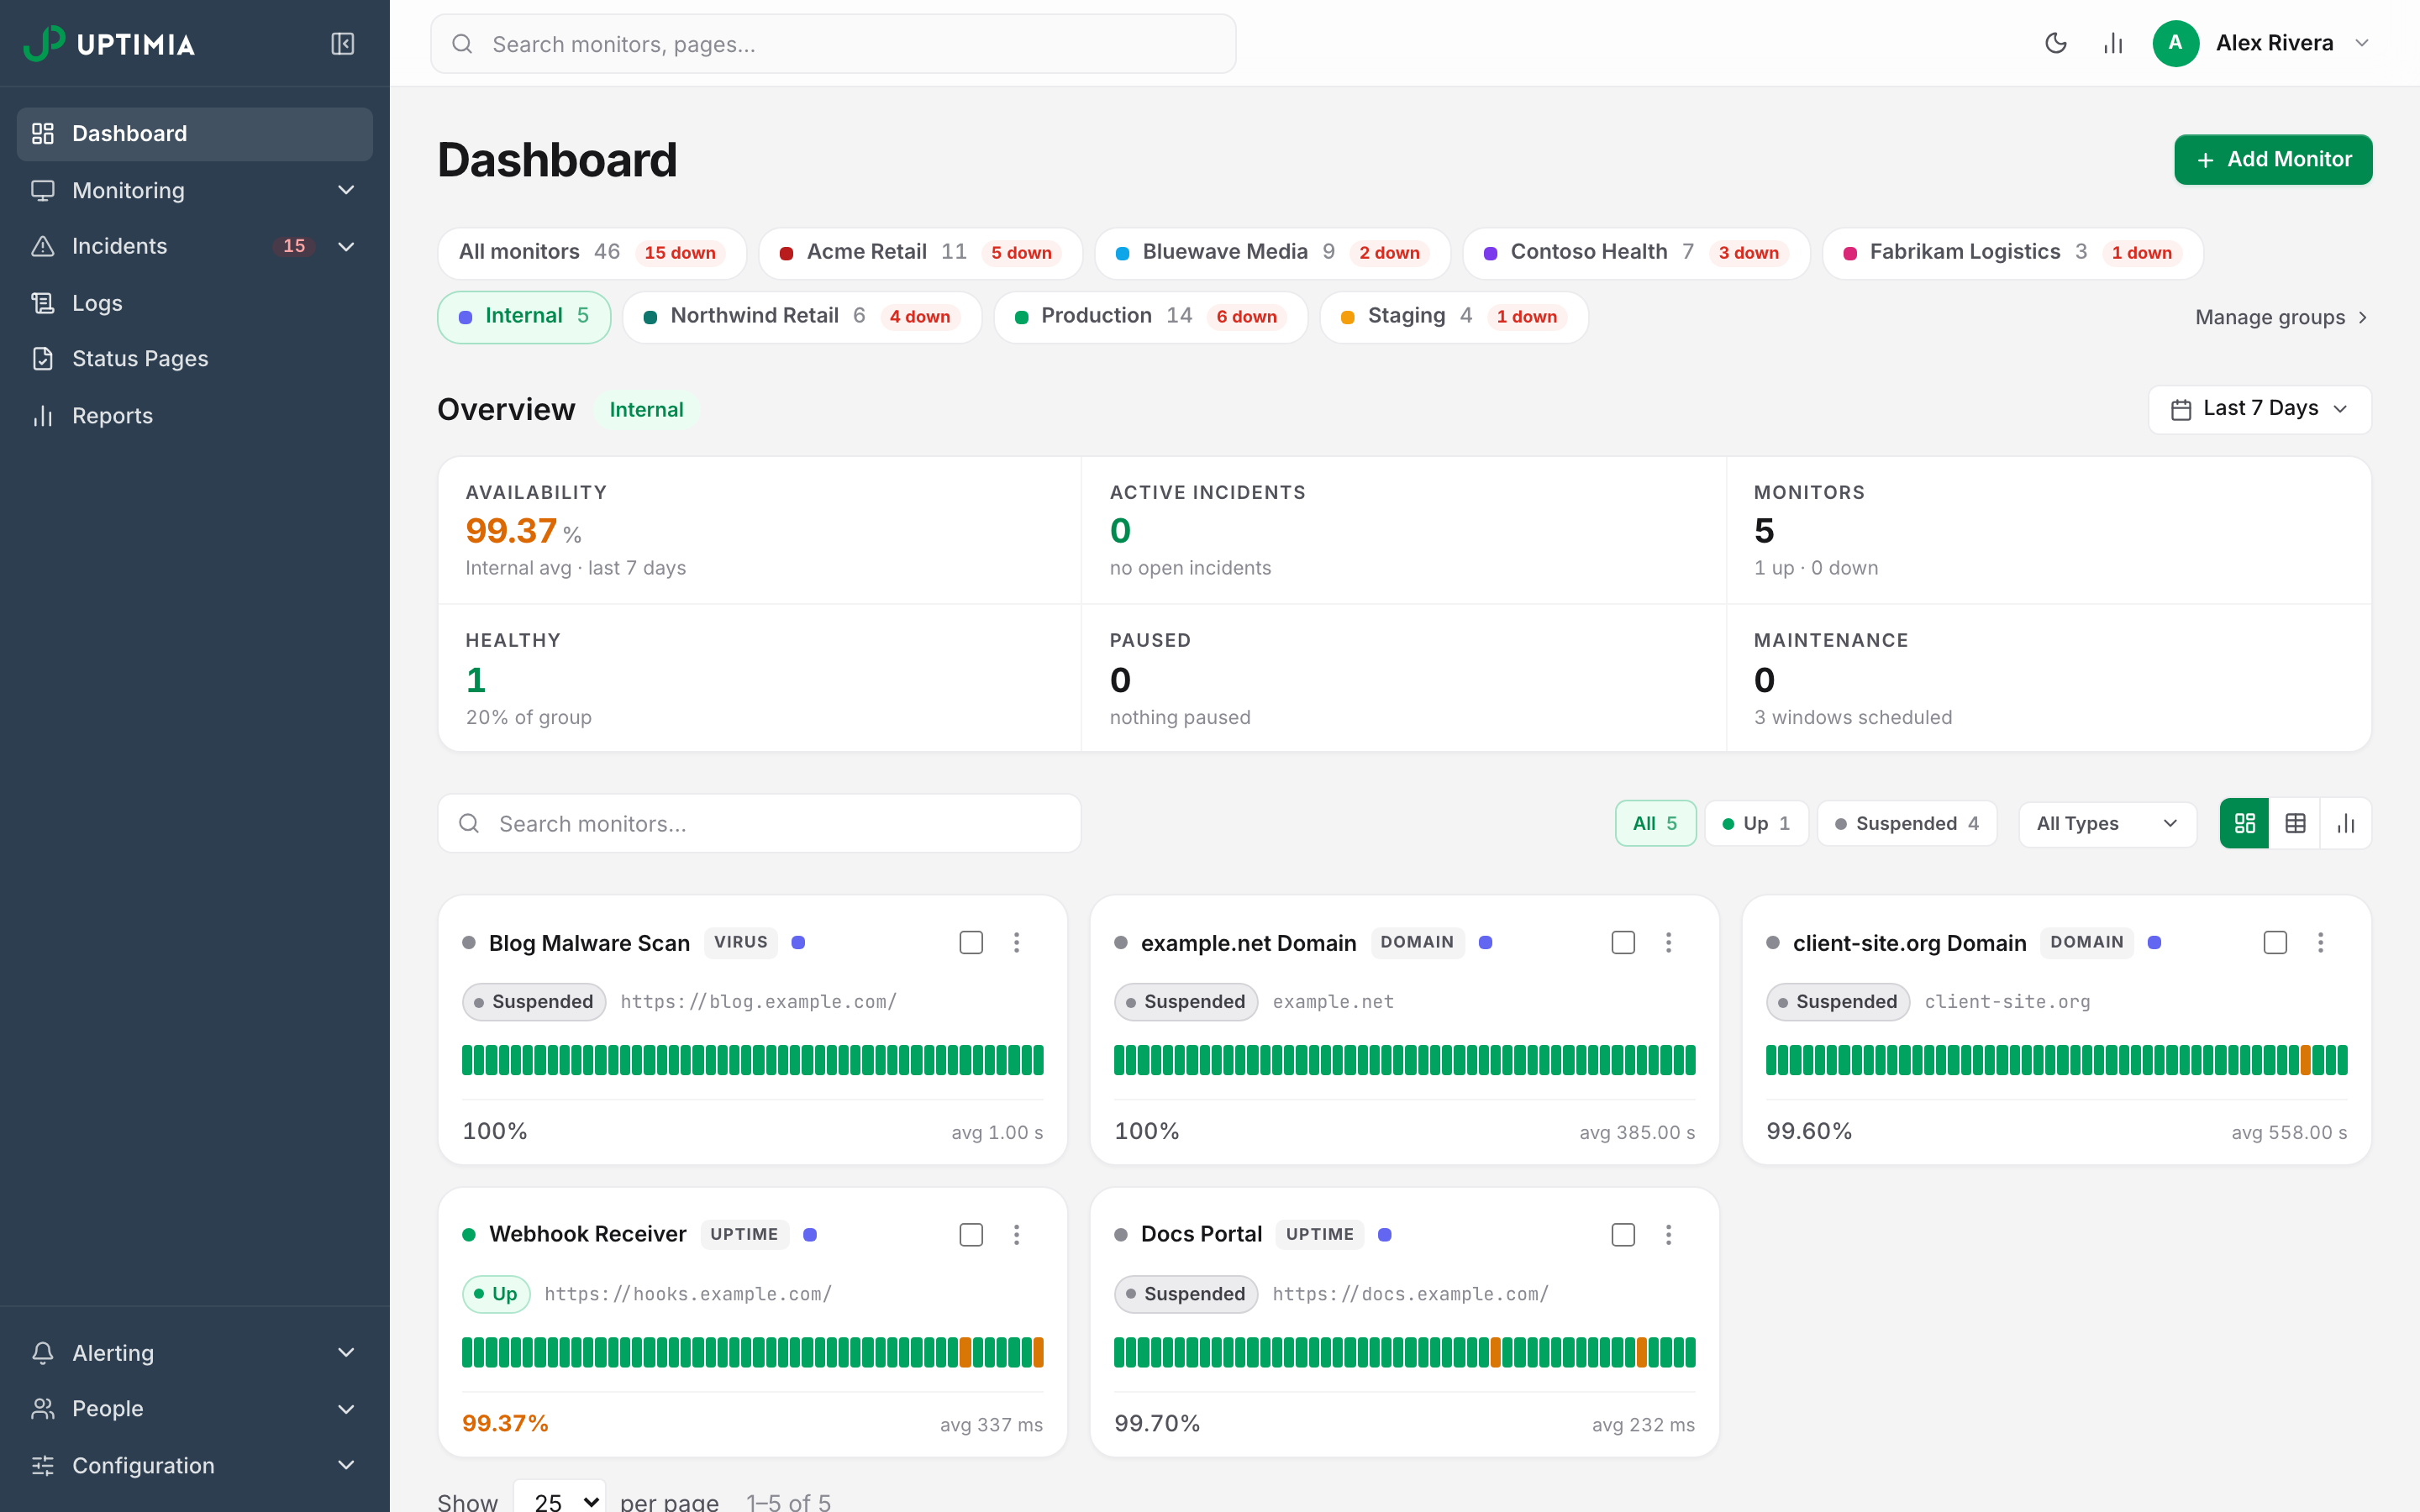Open Logs from the sidebar
Screen dimensions: 2420x1512
point(195,302)
